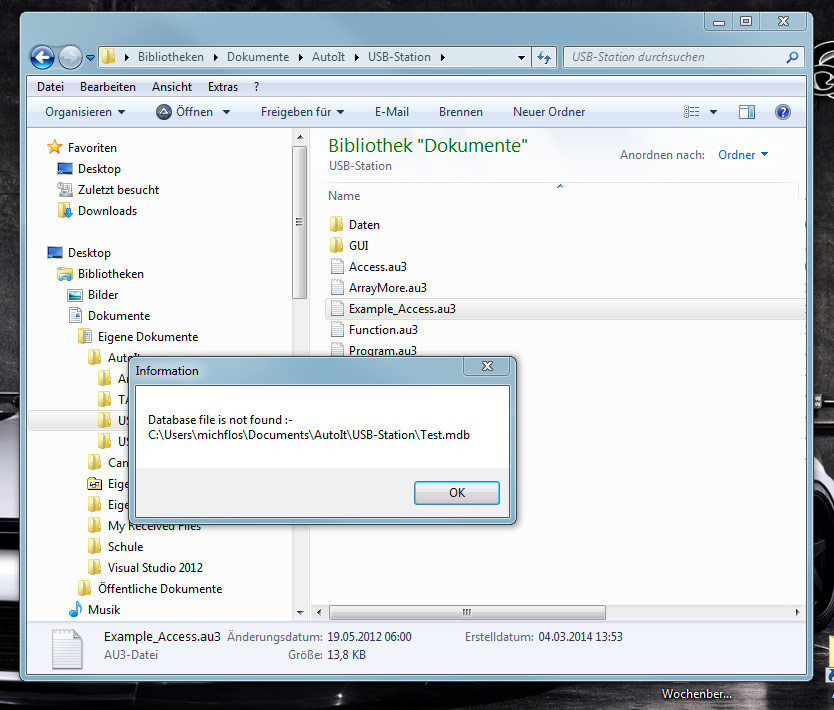Select the Access.au3 file
Image resolution: width=834 pixels, height=710 pixels.
coord(377,267)
